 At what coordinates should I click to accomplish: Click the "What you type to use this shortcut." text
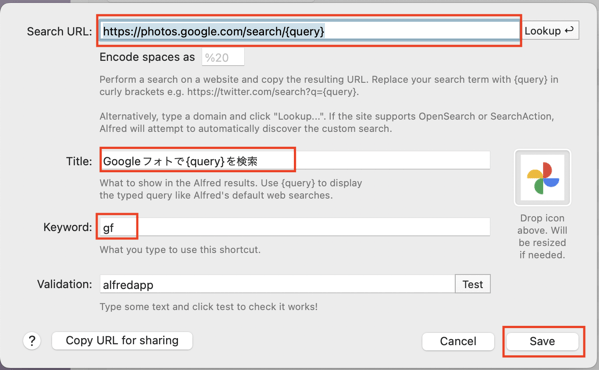coord(180,250)
